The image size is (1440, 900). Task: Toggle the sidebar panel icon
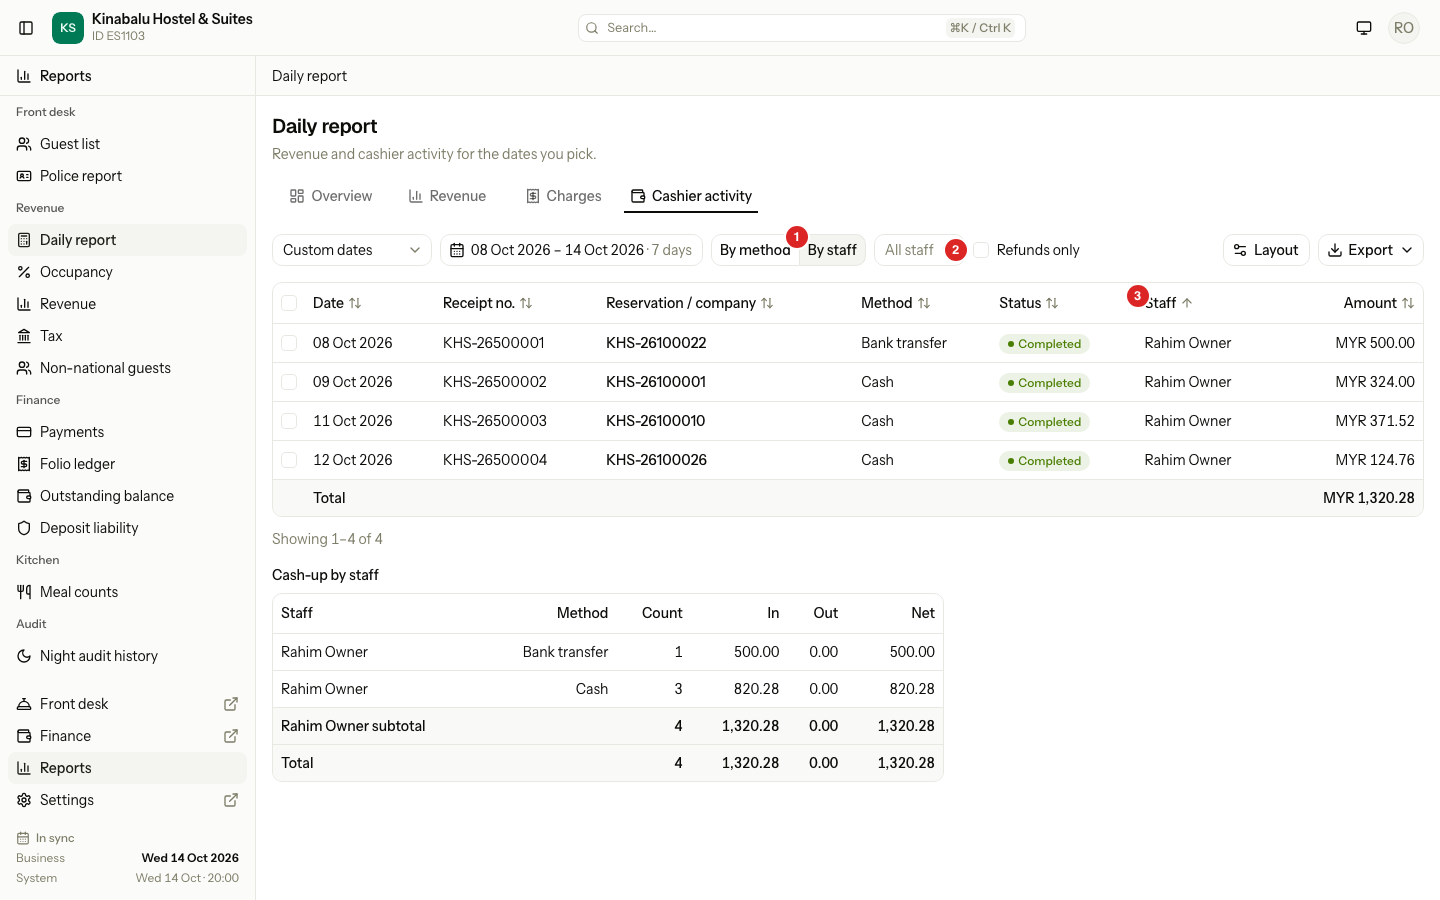coord(27,28)
